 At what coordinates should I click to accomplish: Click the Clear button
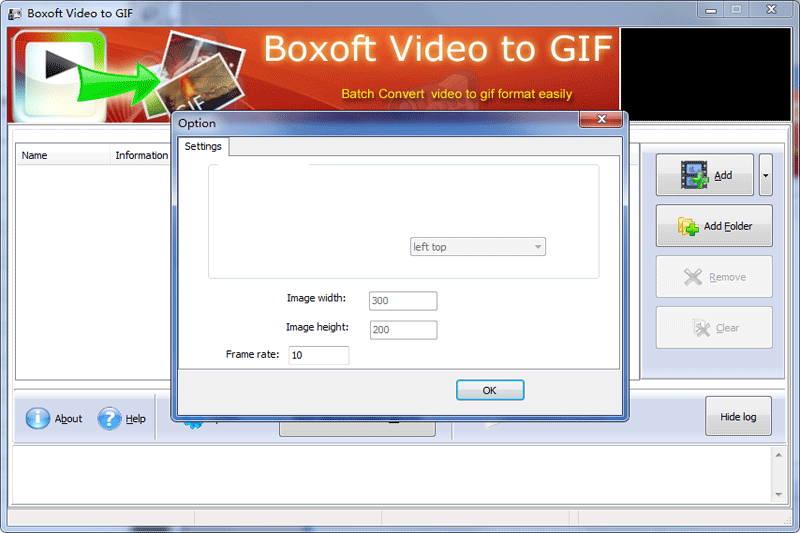(x=714, y=328)
